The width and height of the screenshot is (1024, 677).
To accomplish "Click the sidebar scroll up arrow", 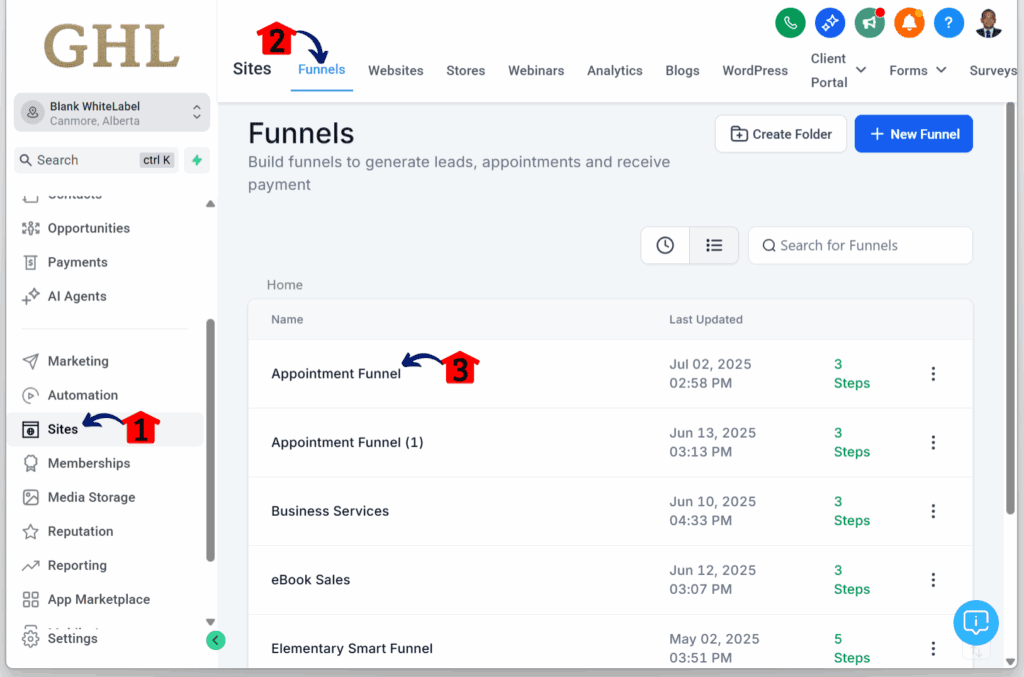I will [x=210, y=204].
